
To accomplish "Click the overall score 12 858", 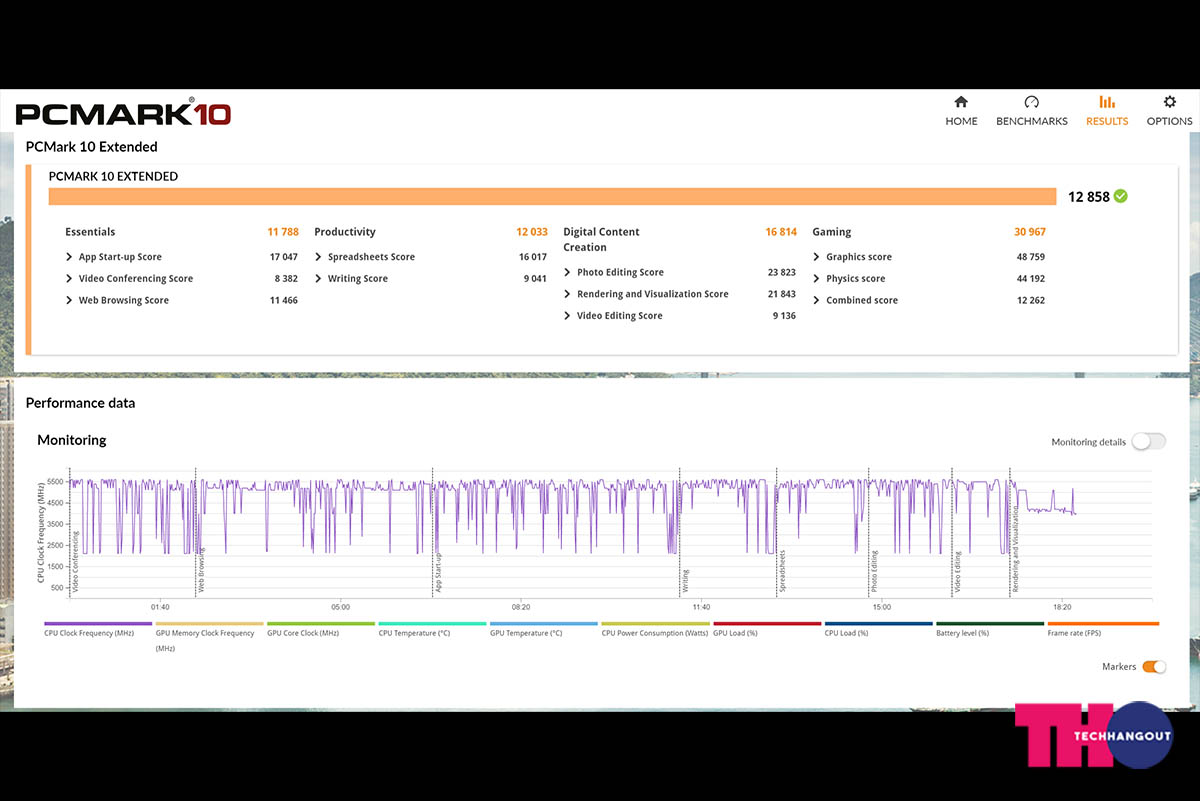I will [x=1089, y=197].
